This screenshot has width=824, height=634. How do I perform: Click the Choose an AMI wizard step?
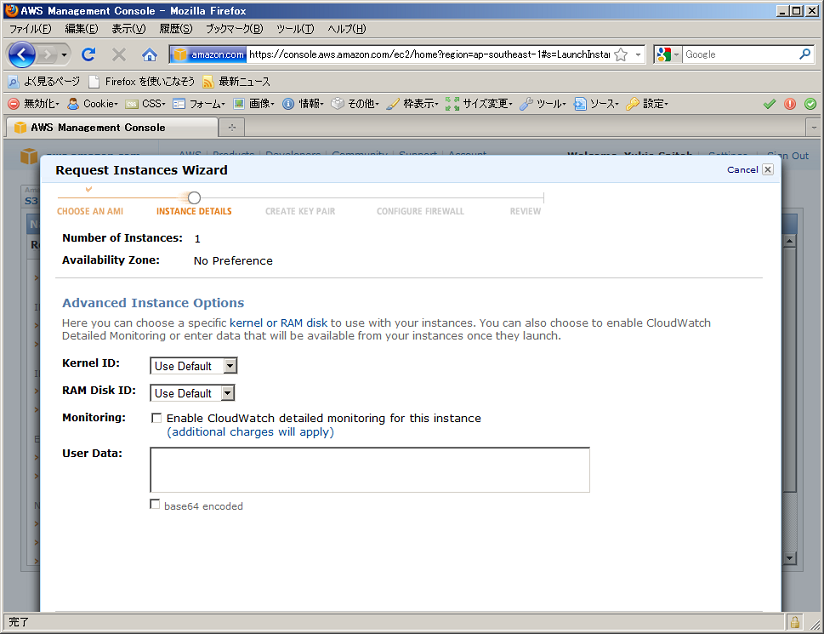(90, 211)
